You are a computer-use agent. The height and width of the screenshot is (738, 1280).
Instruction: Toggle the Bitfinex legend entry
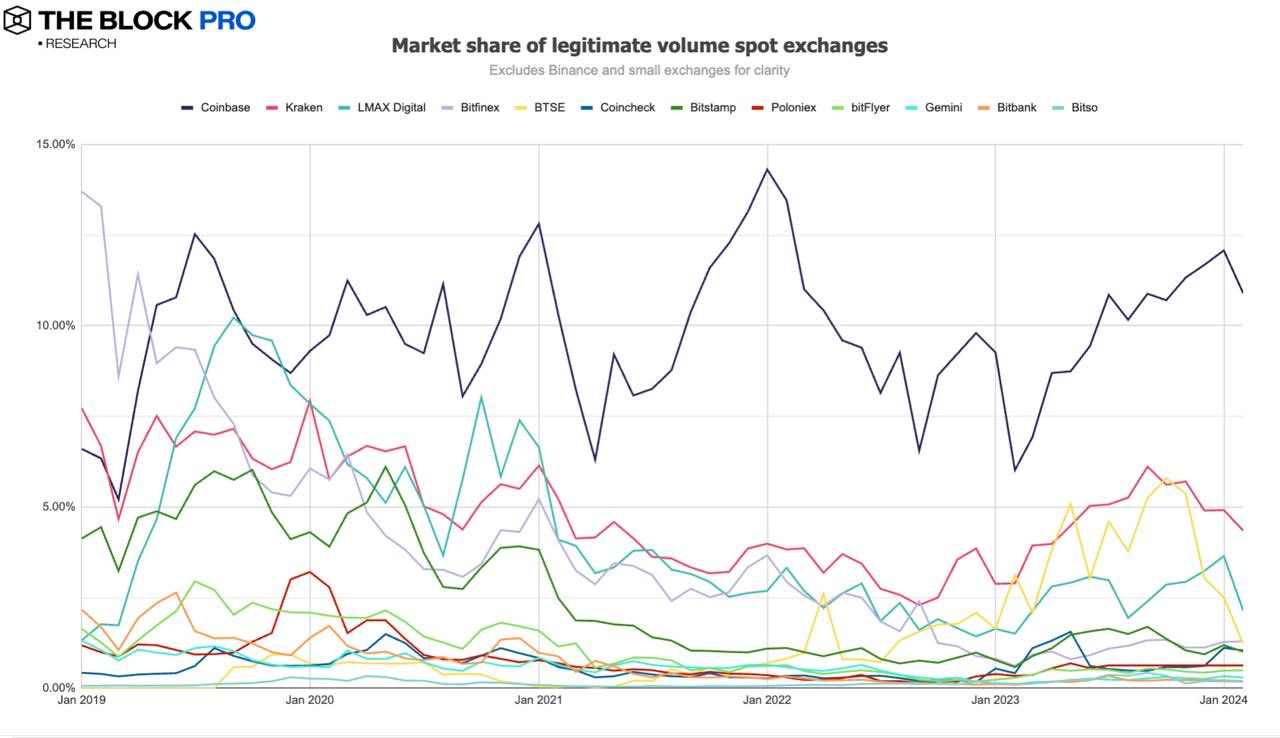[469, 107]
